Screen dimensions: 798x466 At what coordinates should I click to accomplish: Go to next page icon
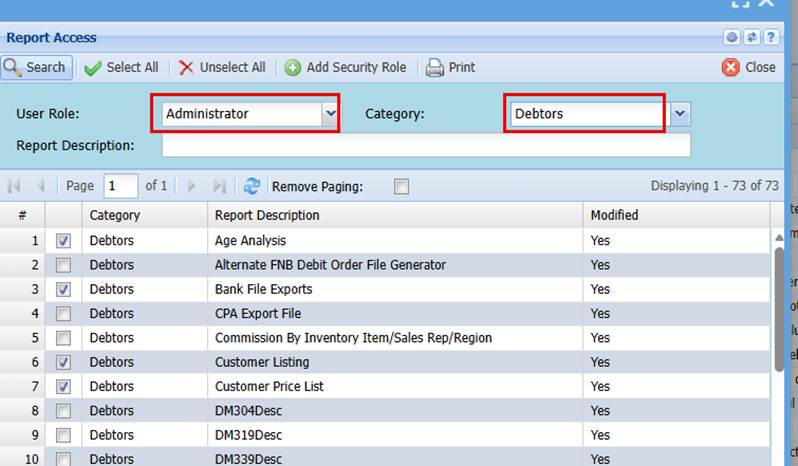pyautogui.click(x=191, y=186)
